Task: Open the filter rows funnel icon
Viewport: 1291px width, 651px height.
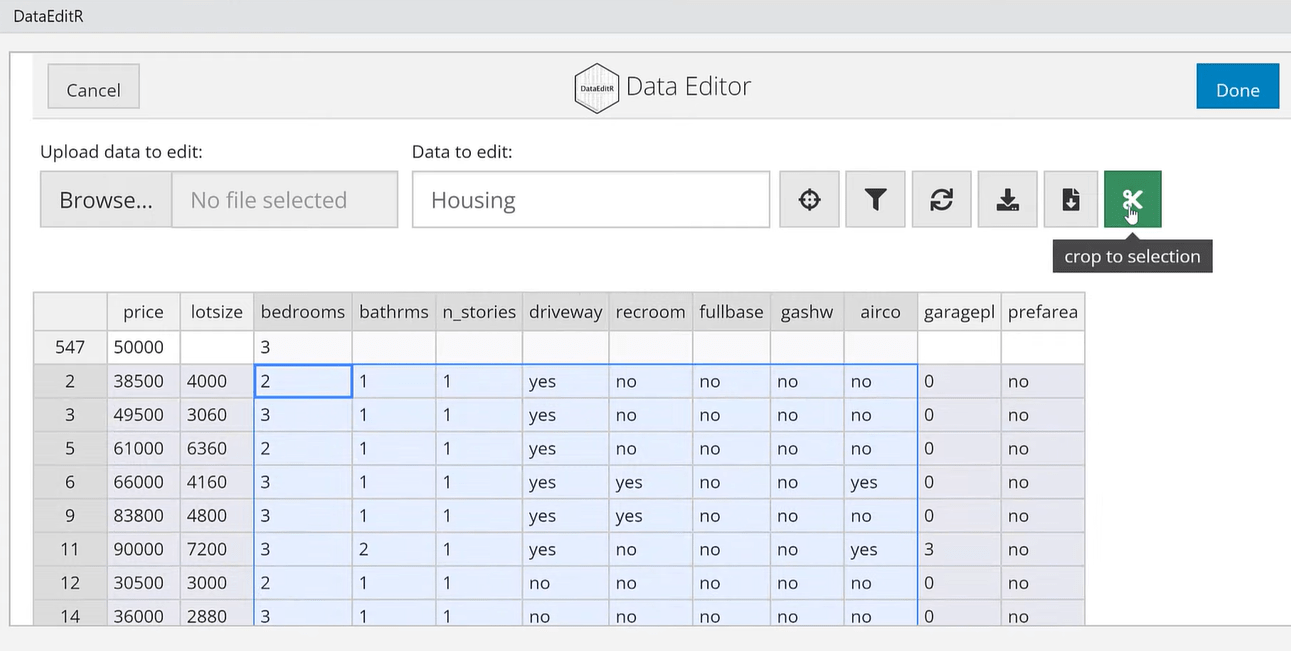Action: (x=875, y=200)
